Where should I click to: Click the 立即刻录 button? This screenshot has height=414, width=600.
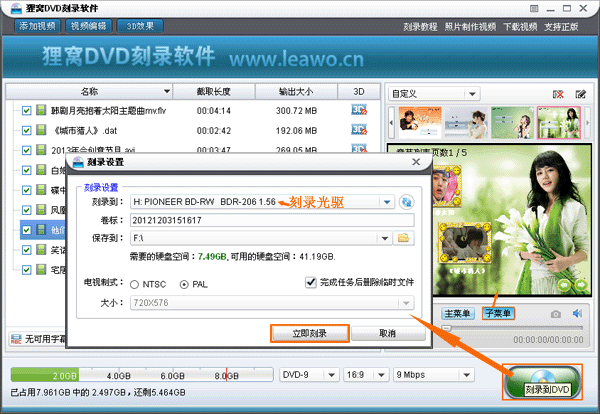click(x=310, y=333)
